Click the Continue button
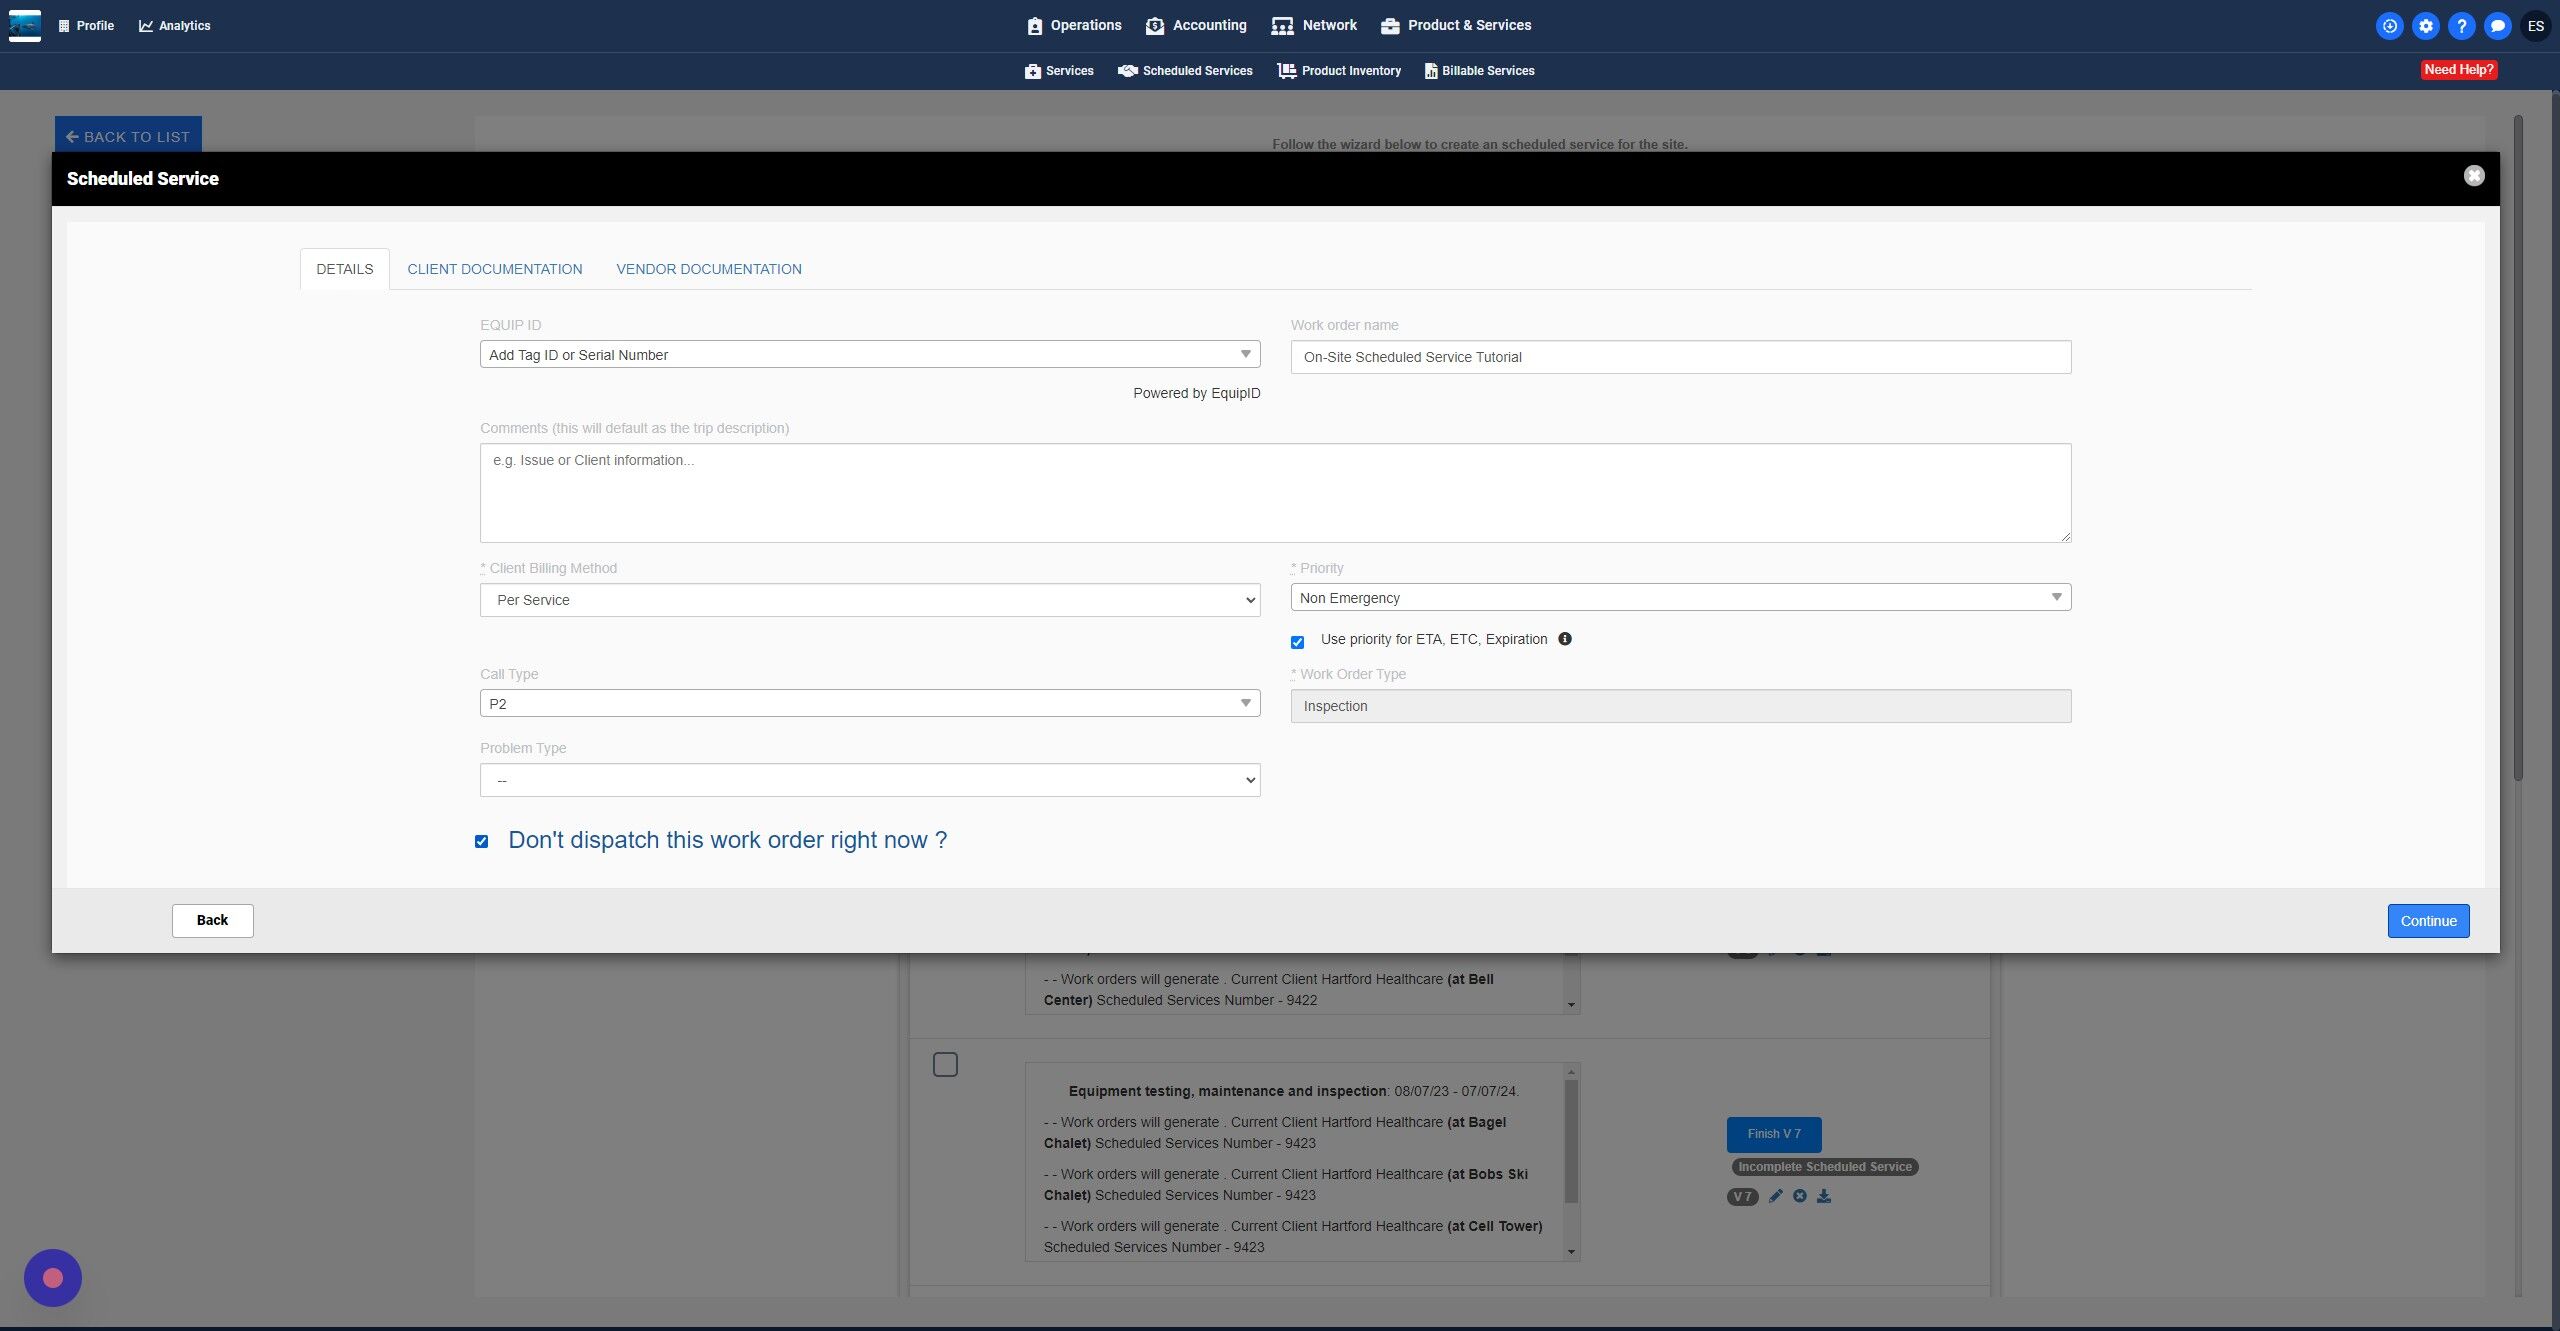The height and width of the screenshot is (1331, 2560). 2427,921
